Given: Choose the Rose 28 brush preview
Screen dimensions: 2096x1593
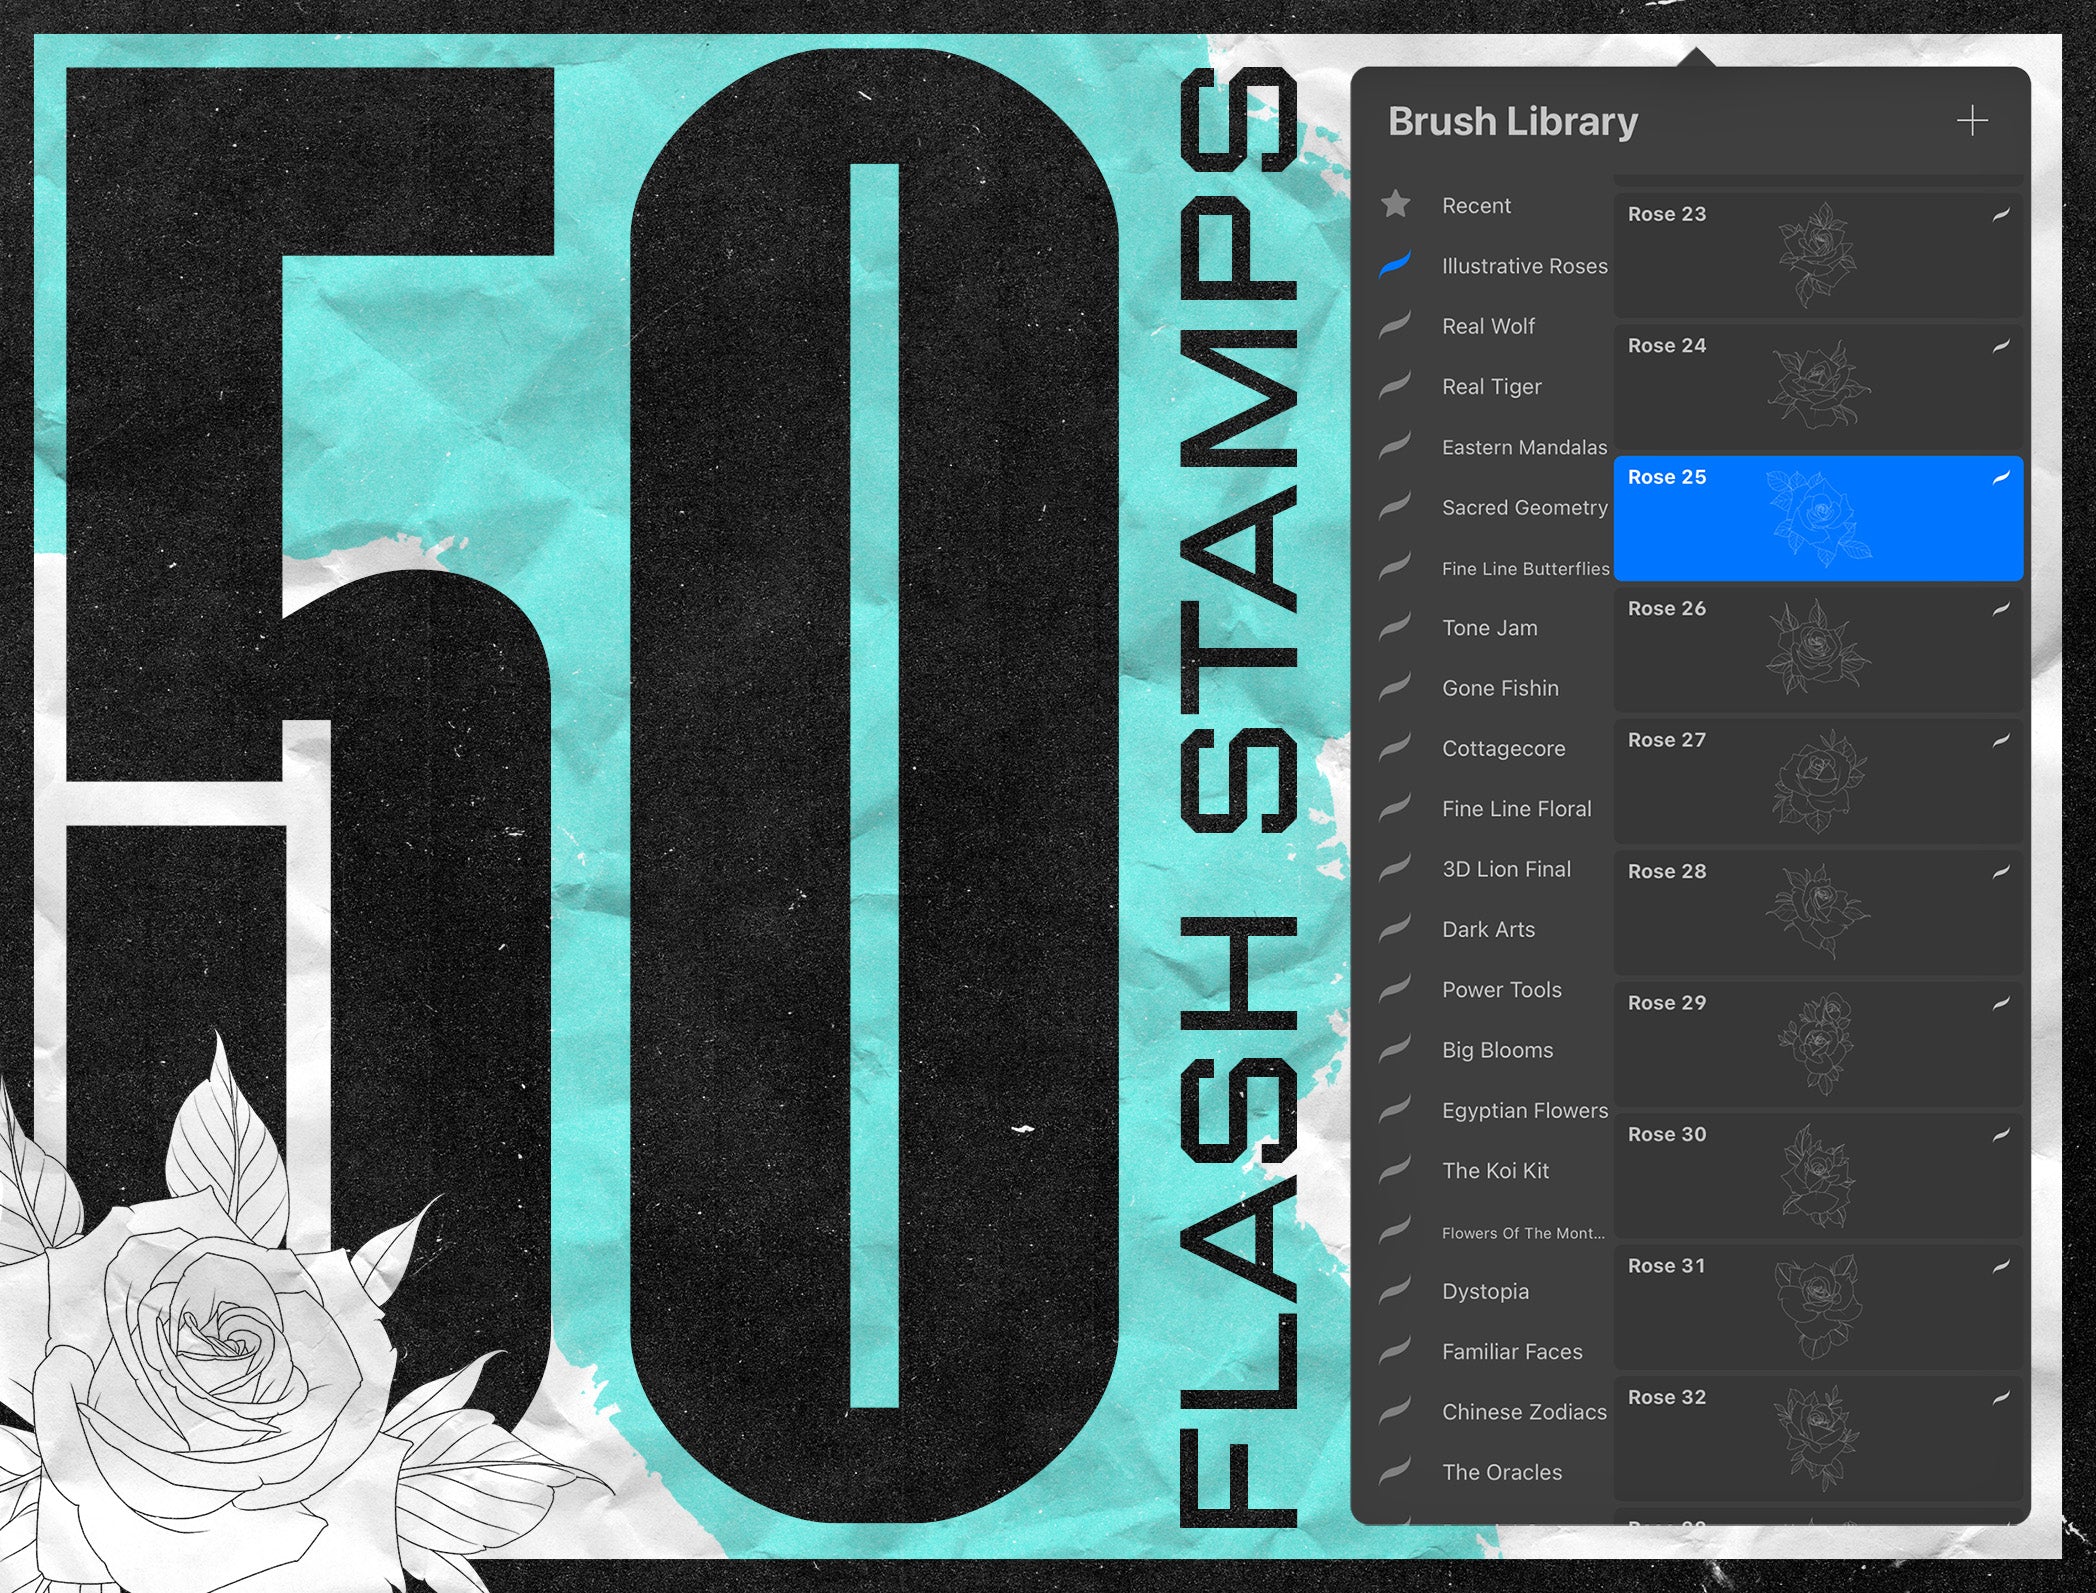Looking at the screenshot, I should tap(1818, 912).
